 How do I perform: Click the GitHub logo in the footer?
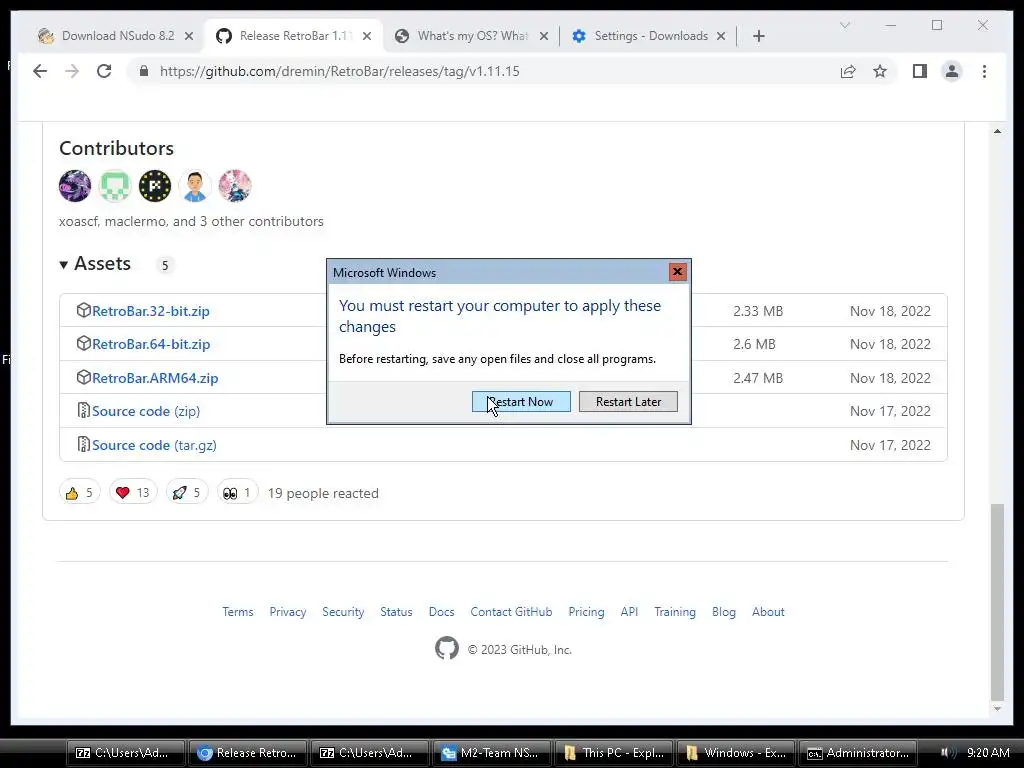click(447, 648)
